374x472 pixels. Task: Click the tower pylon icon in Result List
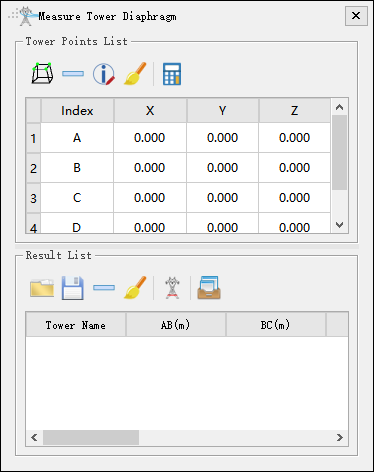tap(172, 288)
